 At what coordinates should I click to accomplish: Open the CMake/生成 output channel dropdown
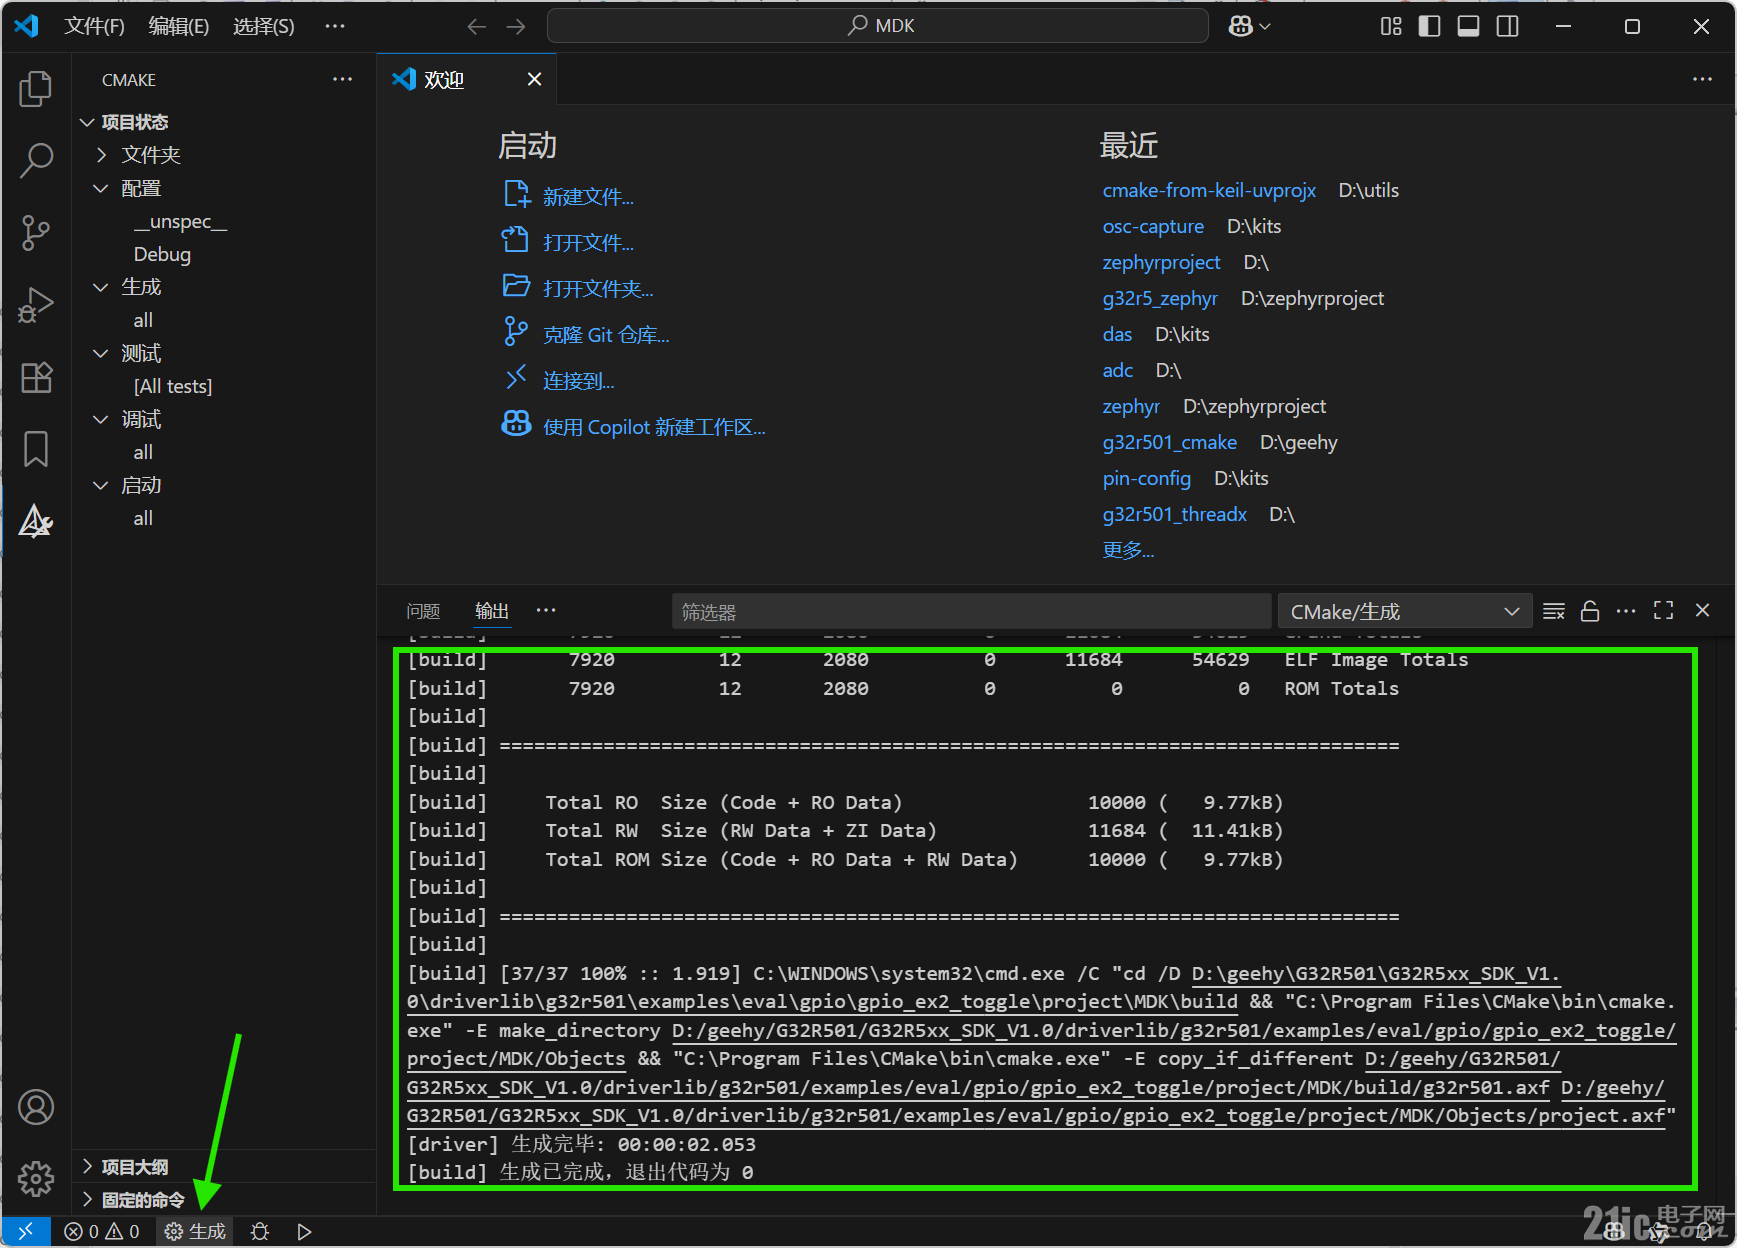(1404, 610)
